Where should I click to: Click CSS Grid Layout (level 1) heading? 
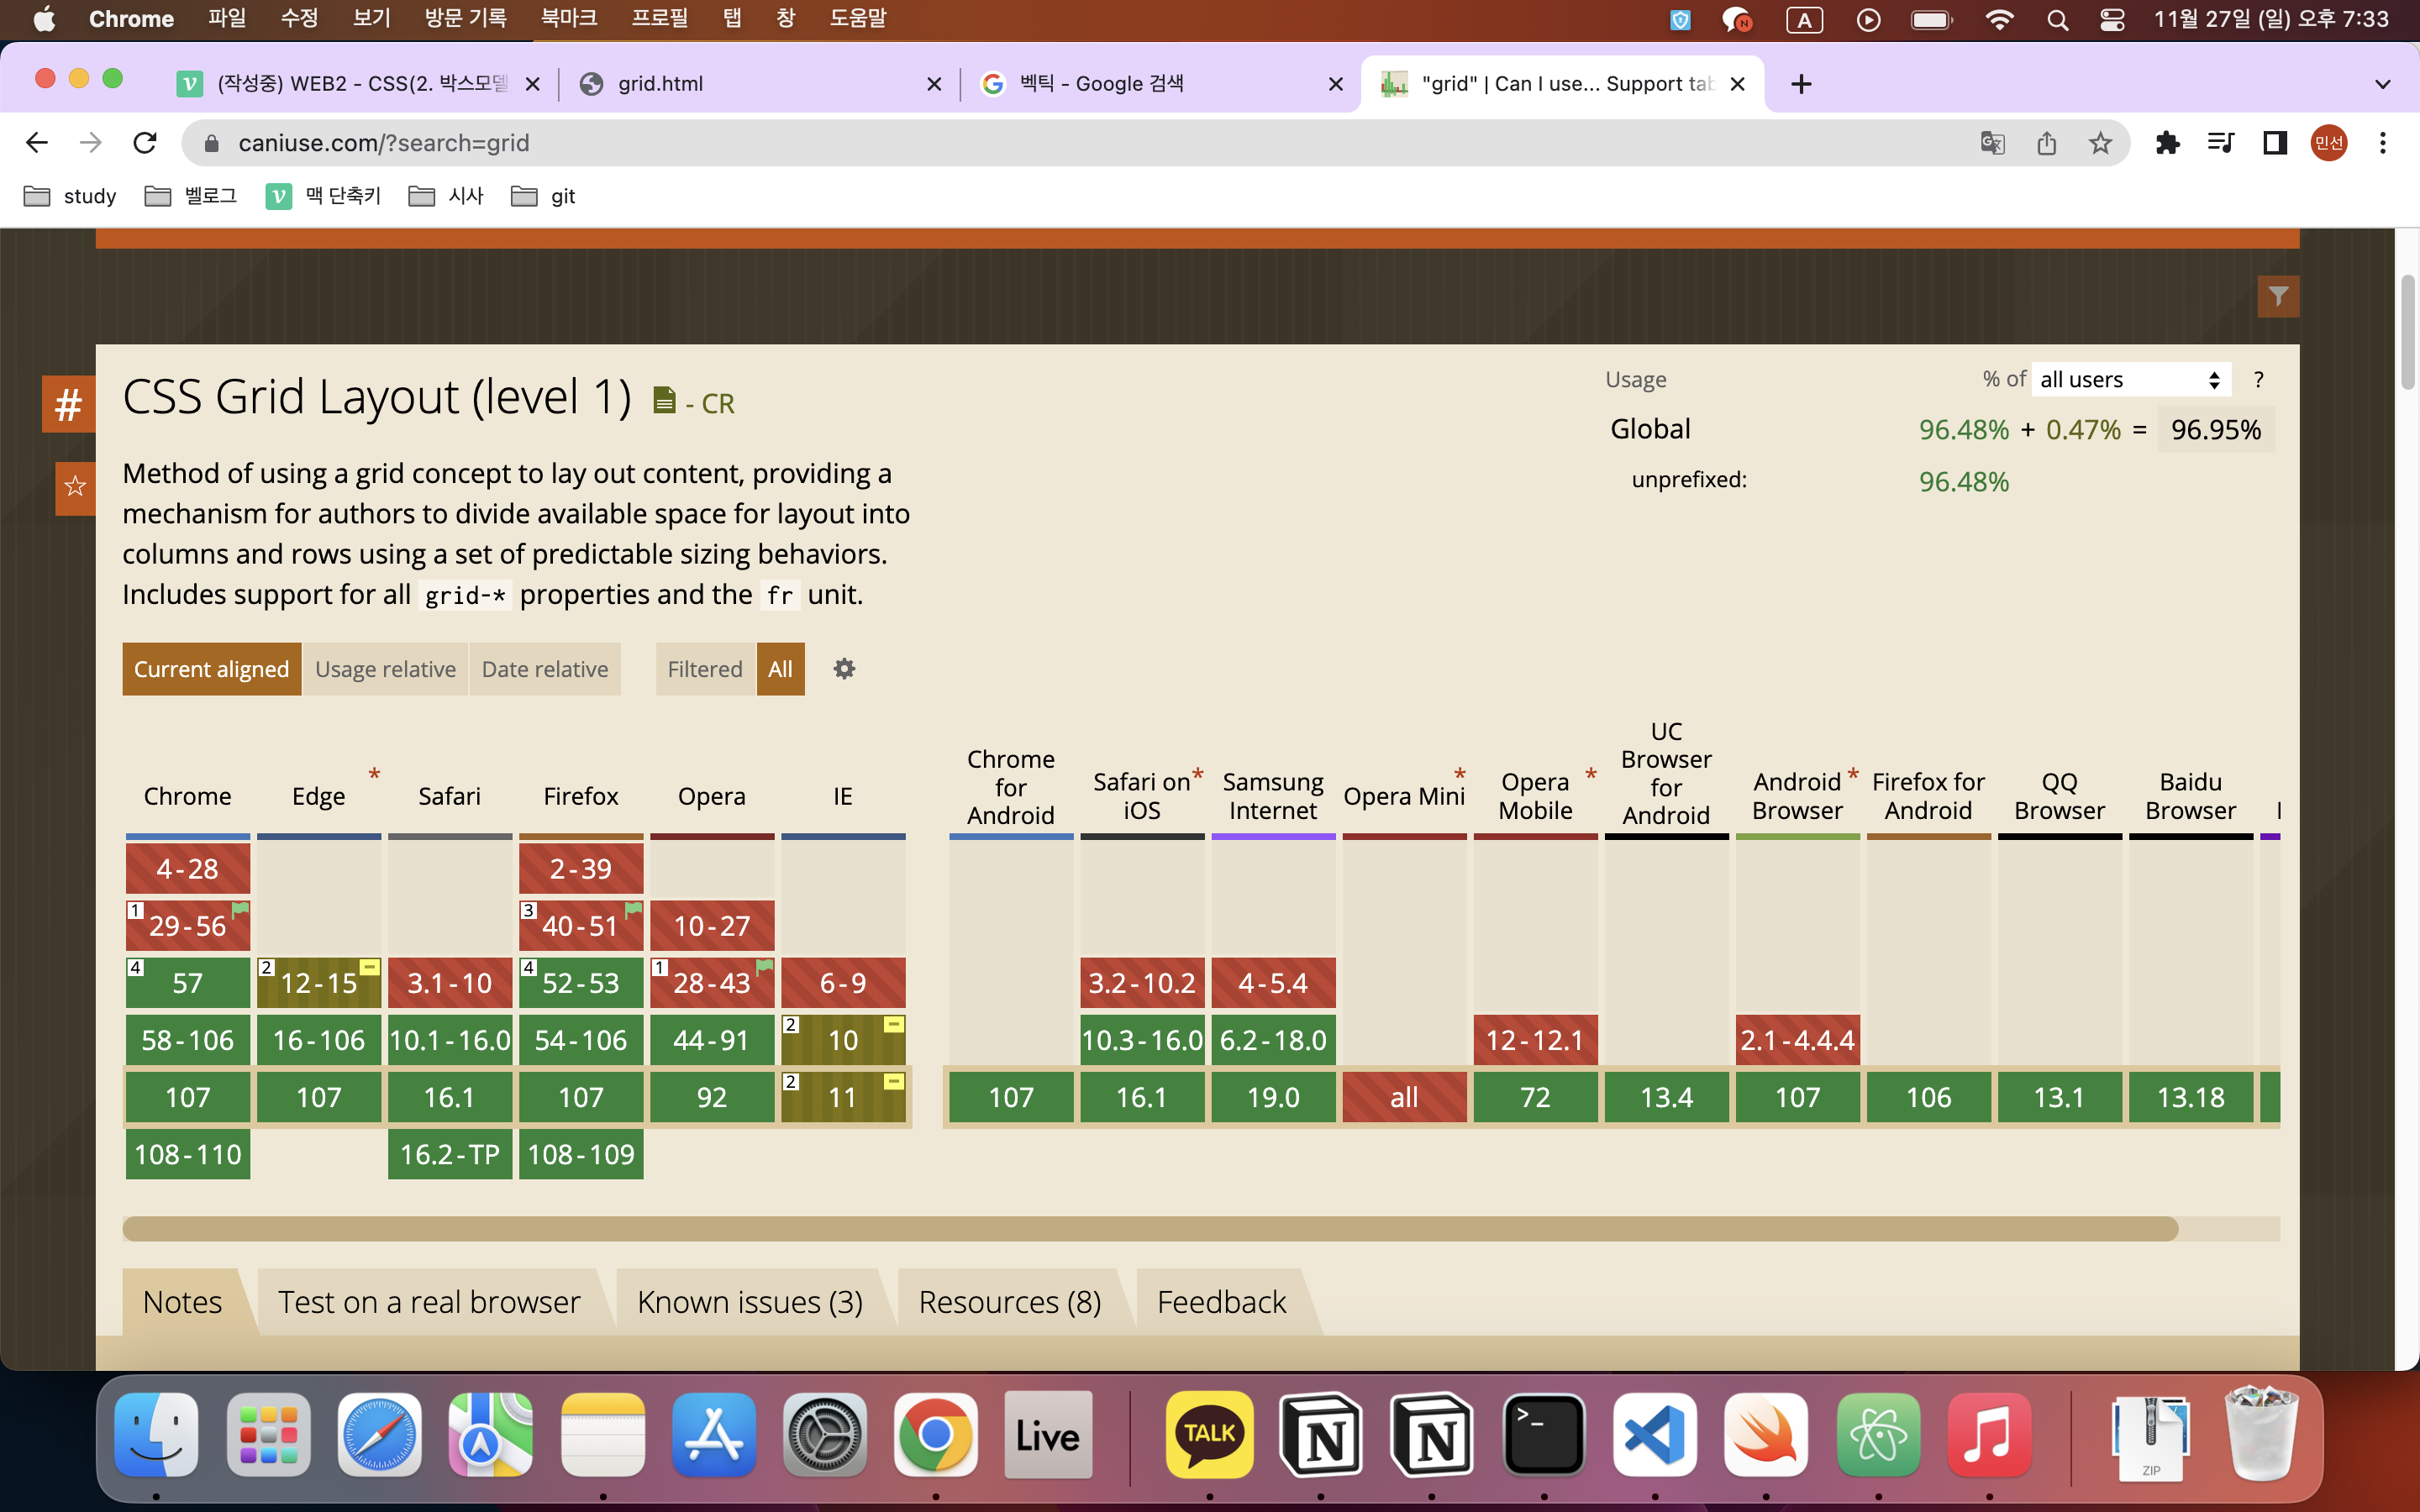click(377, 397)
